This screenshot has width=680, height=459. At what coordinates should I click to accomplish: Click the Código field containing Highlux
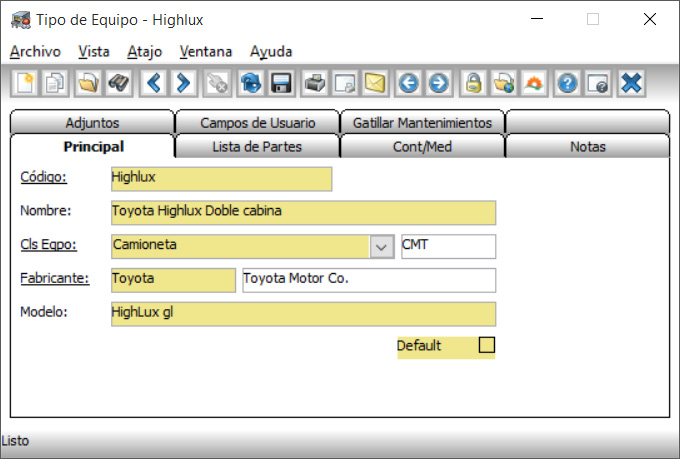222,179
